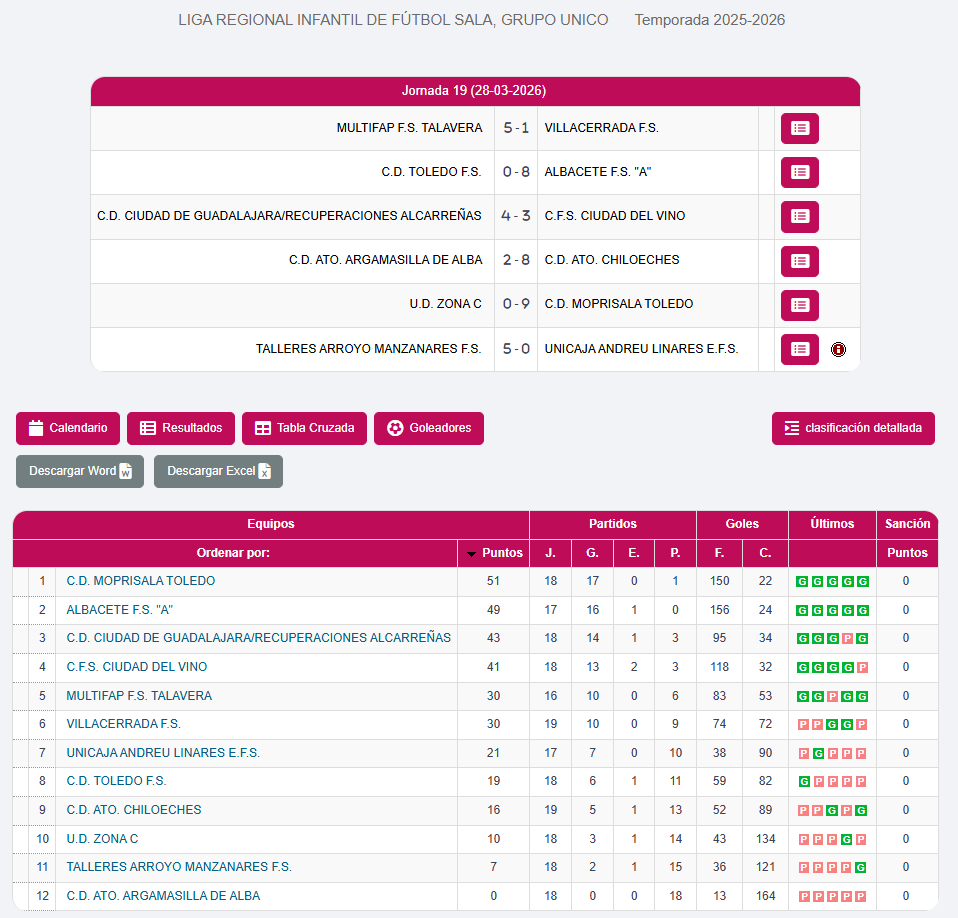Viewport: 958px width, 918px height.
Task: Open C.D. ATO. ARGAMASILLA DE ALBA in standings
Action: 163,896
